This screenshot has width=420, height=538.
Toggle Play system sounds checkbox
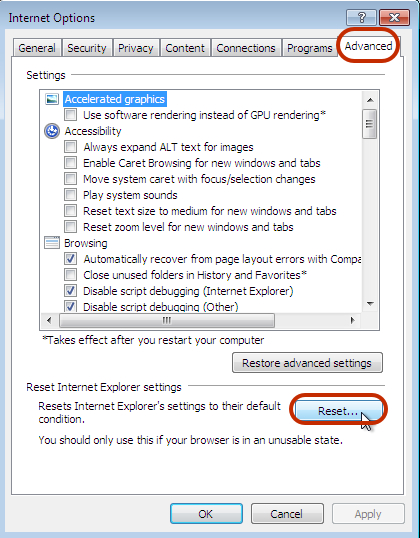[71, 195]
